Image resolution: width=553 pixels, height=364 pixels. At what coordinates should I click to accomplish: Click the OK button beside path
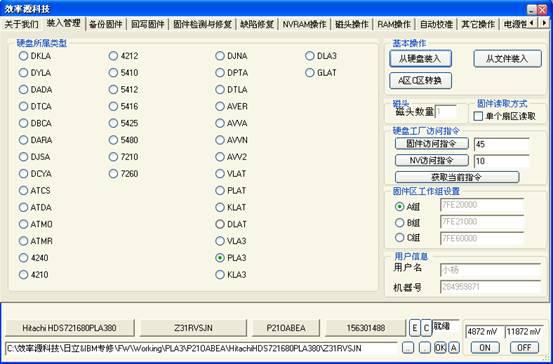coord(440,348)
